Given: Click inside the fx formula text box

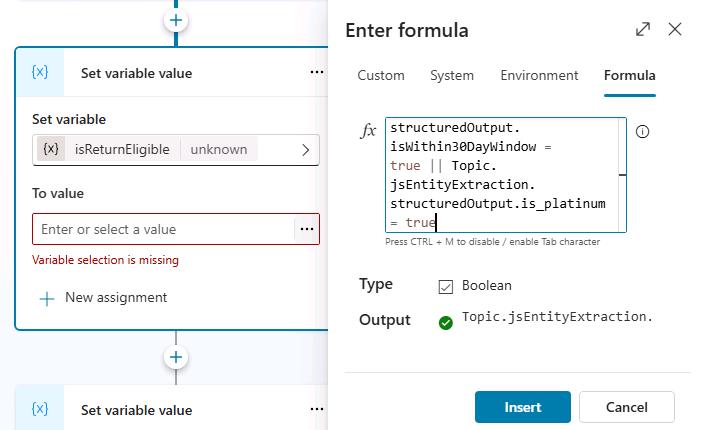Looking at the screenshot, I should (503, 175).
